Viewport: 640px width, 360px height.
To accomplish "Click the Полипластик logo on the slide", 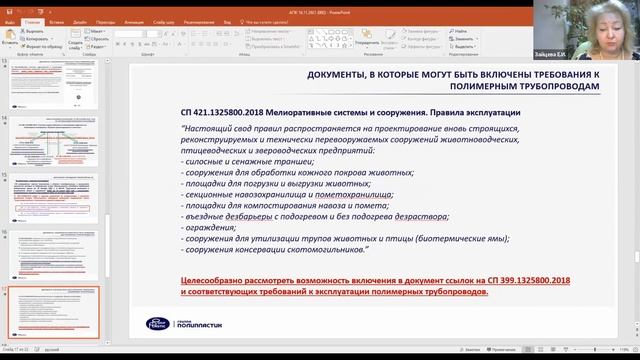I will click(x=184, y=324).
